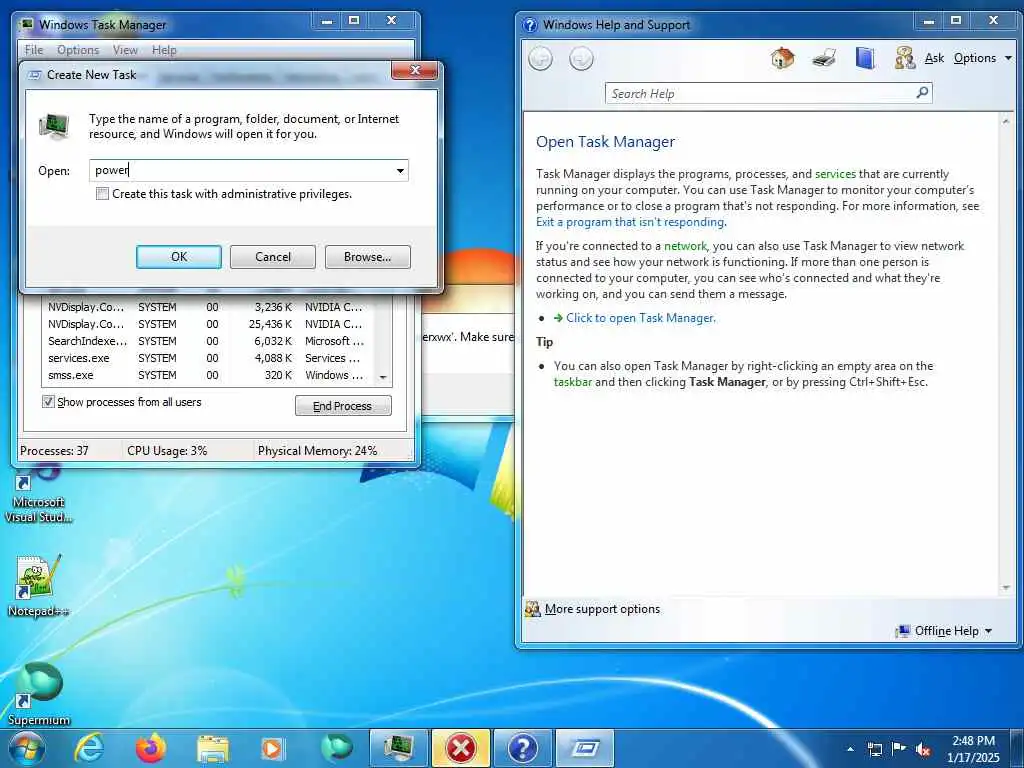1024x768 pixels.
Task: Click Help window scroll up arrow
Action: (x=1006, y=121)
